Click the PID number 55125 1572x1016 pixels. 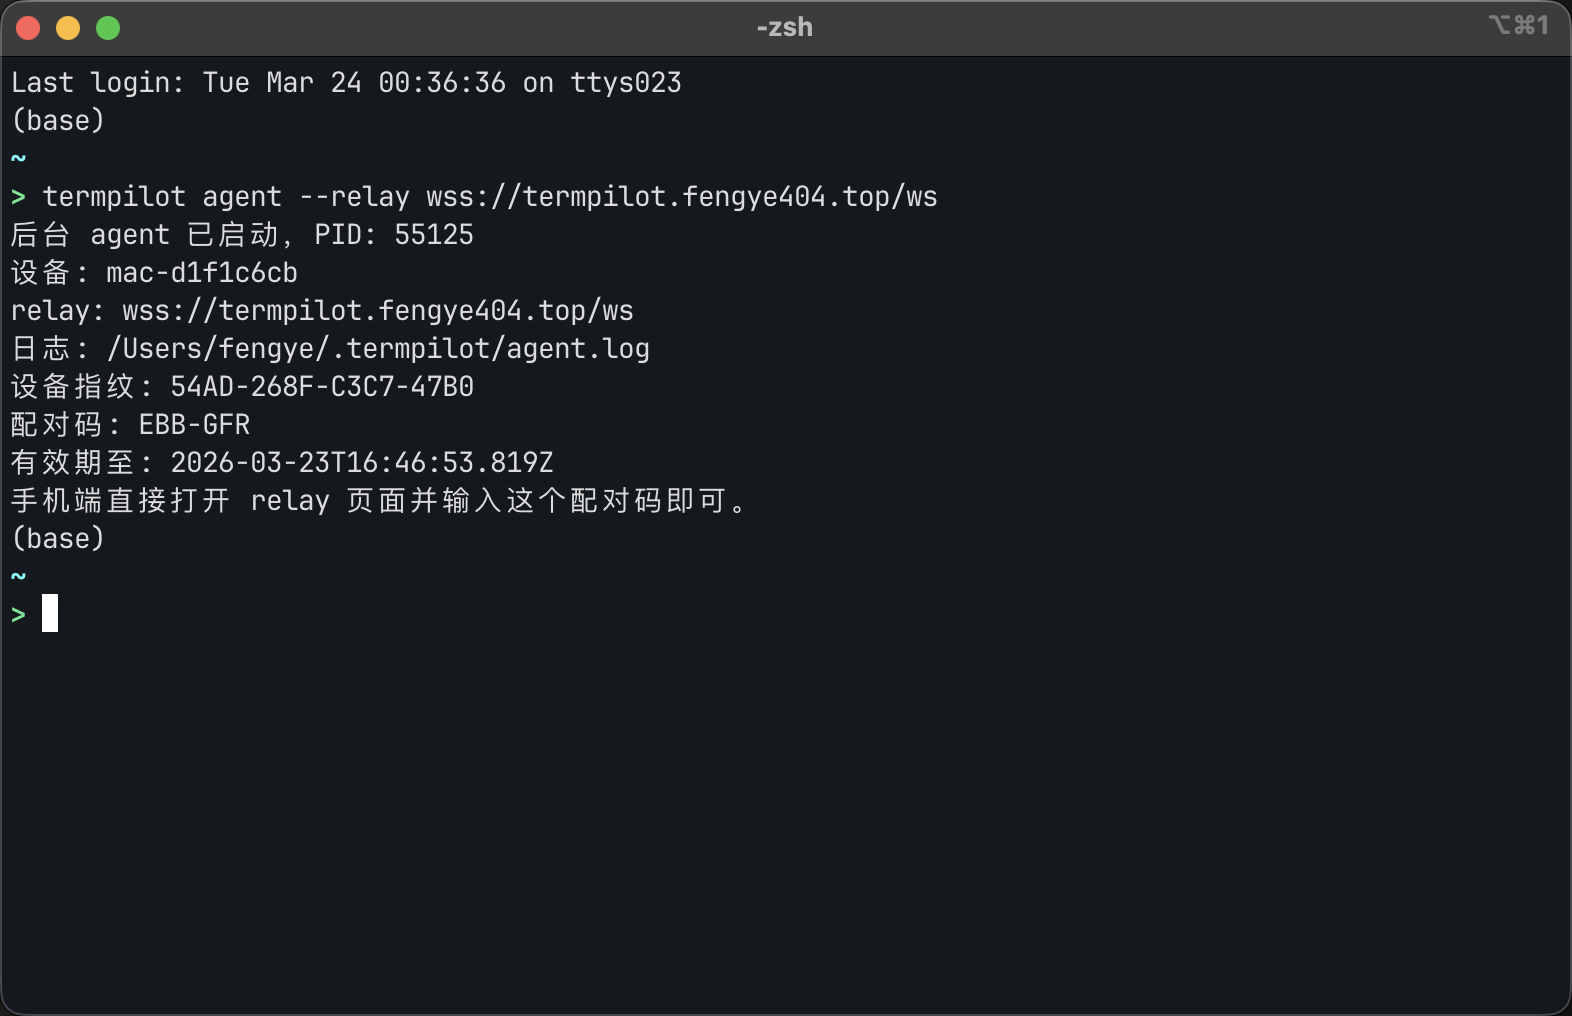click(433, 235)
